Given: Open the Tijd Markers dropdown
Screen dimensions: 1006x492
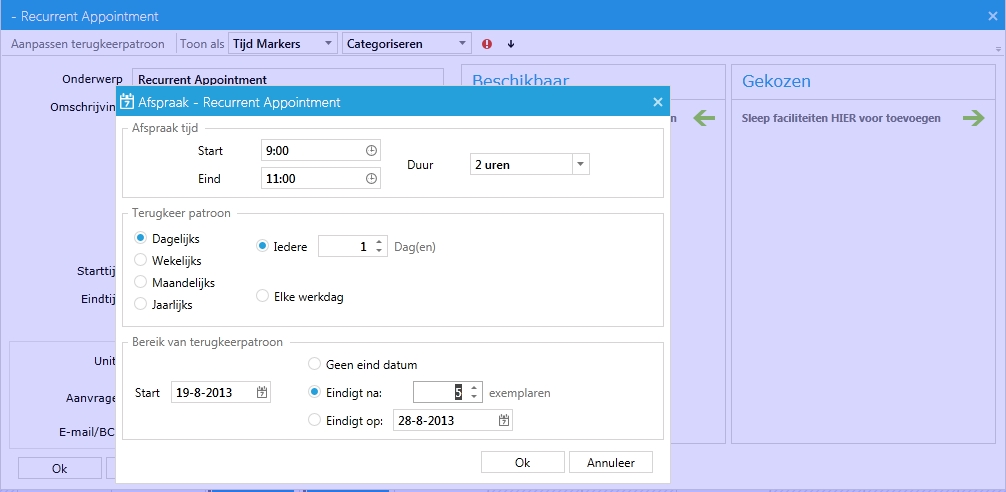Looking at the screenshot, I should pos(328,44).
